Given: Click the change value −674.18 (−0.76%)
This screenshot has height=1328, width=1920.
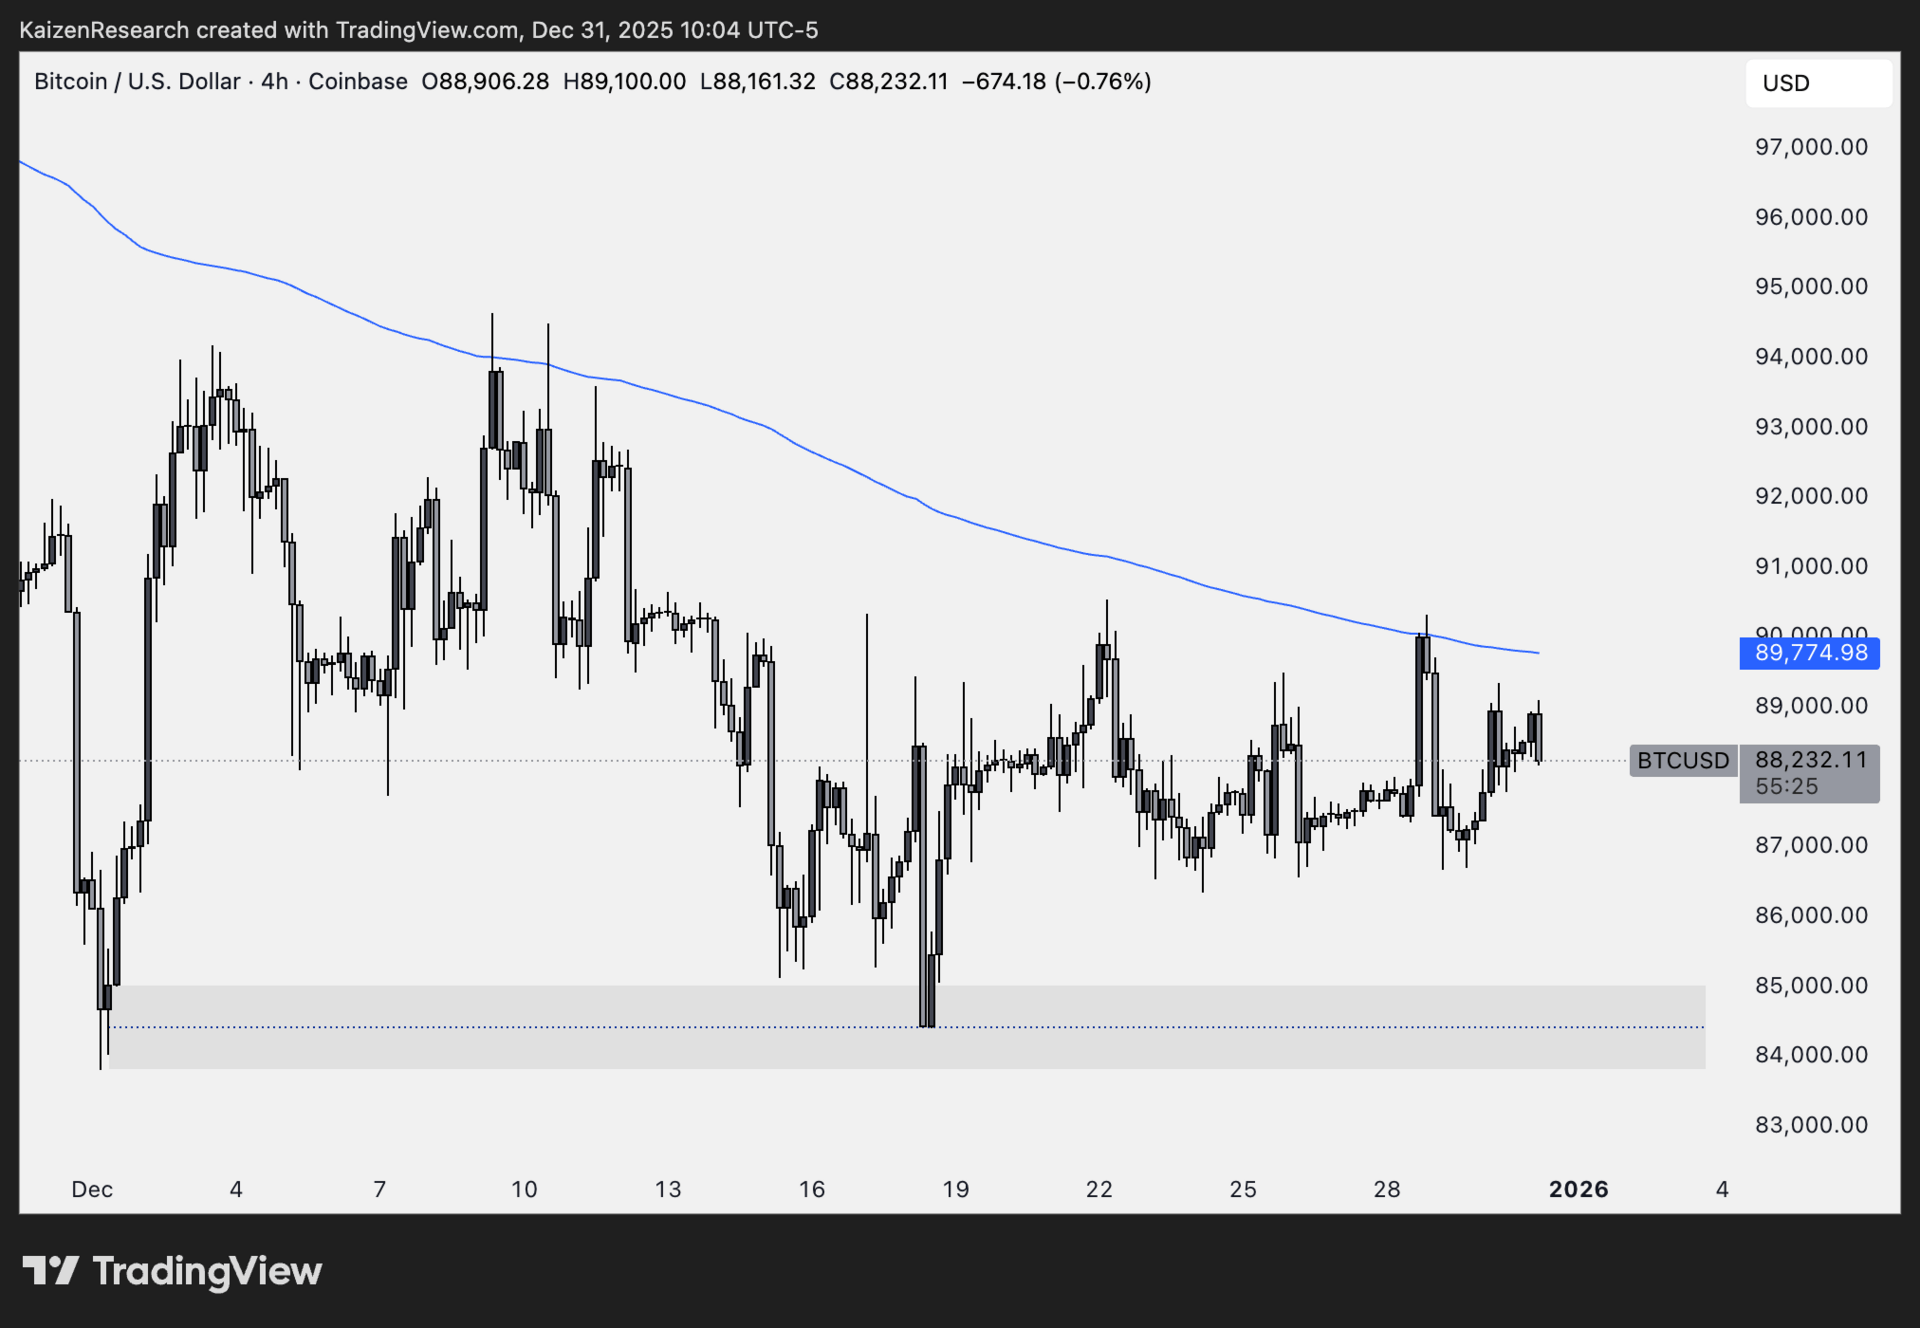Looking at the screenshot, I should click(x=1056, y=81).
